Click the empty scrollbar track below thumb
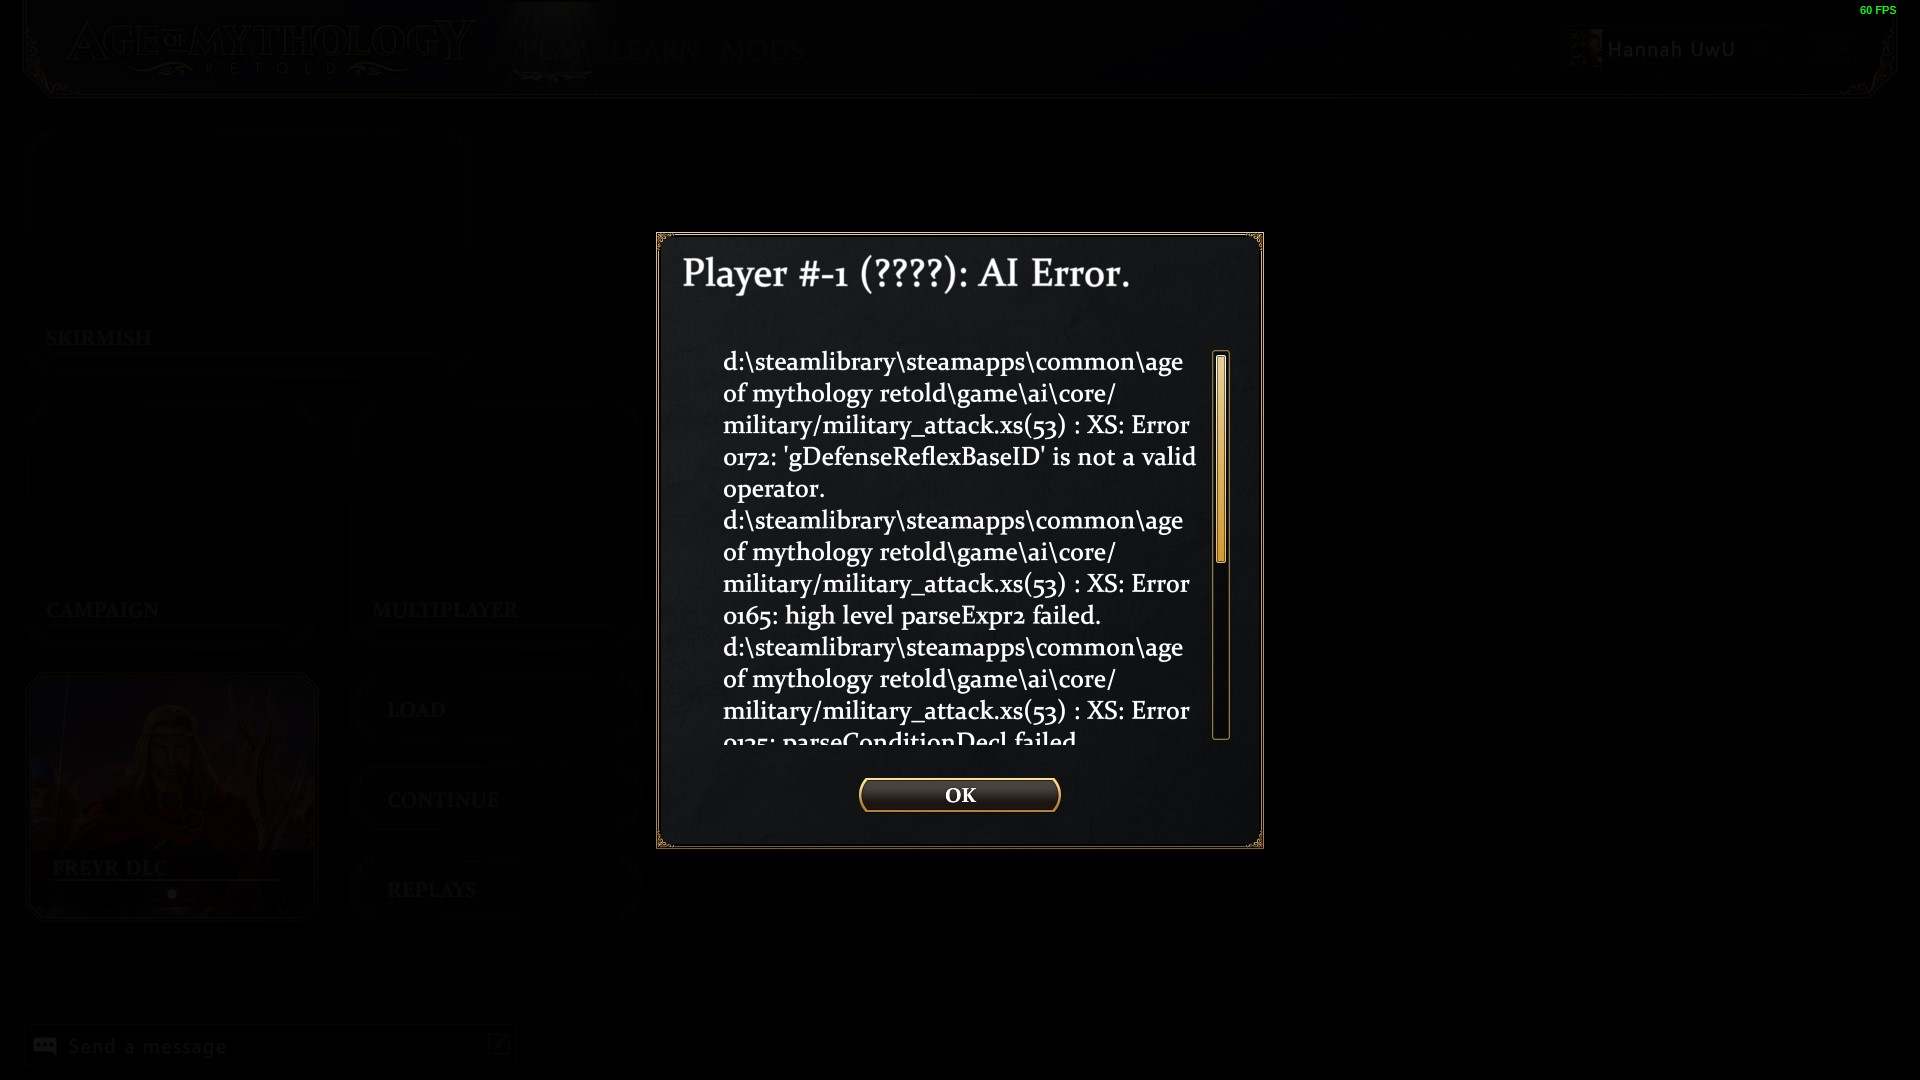Image resolution: width=1920 pixels, height=1080 pixels. click(1220, 650)
